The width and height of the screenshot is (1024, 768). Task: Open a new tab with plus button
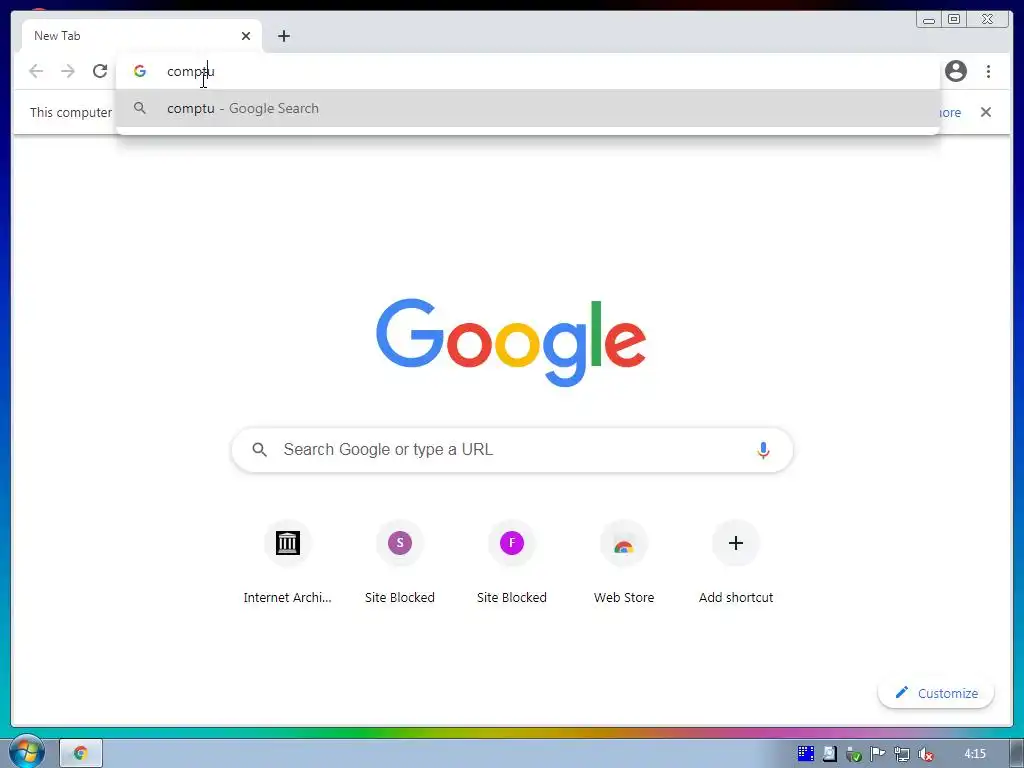[x=283, y=36]
